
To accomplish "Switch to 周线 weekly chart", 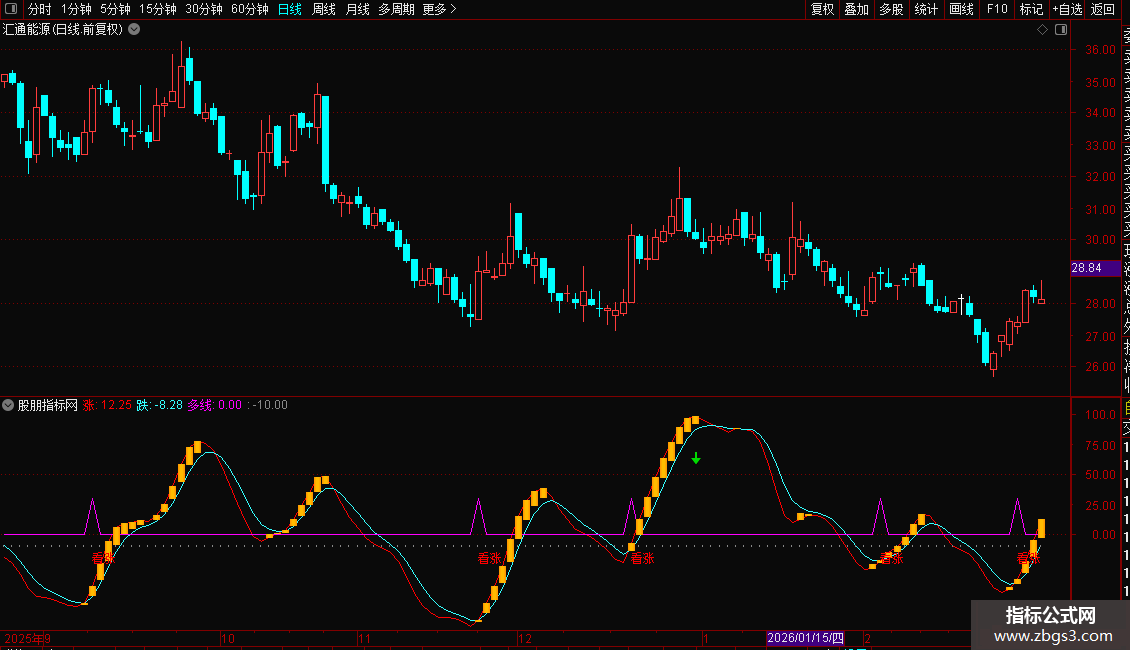I will (324, 9).
